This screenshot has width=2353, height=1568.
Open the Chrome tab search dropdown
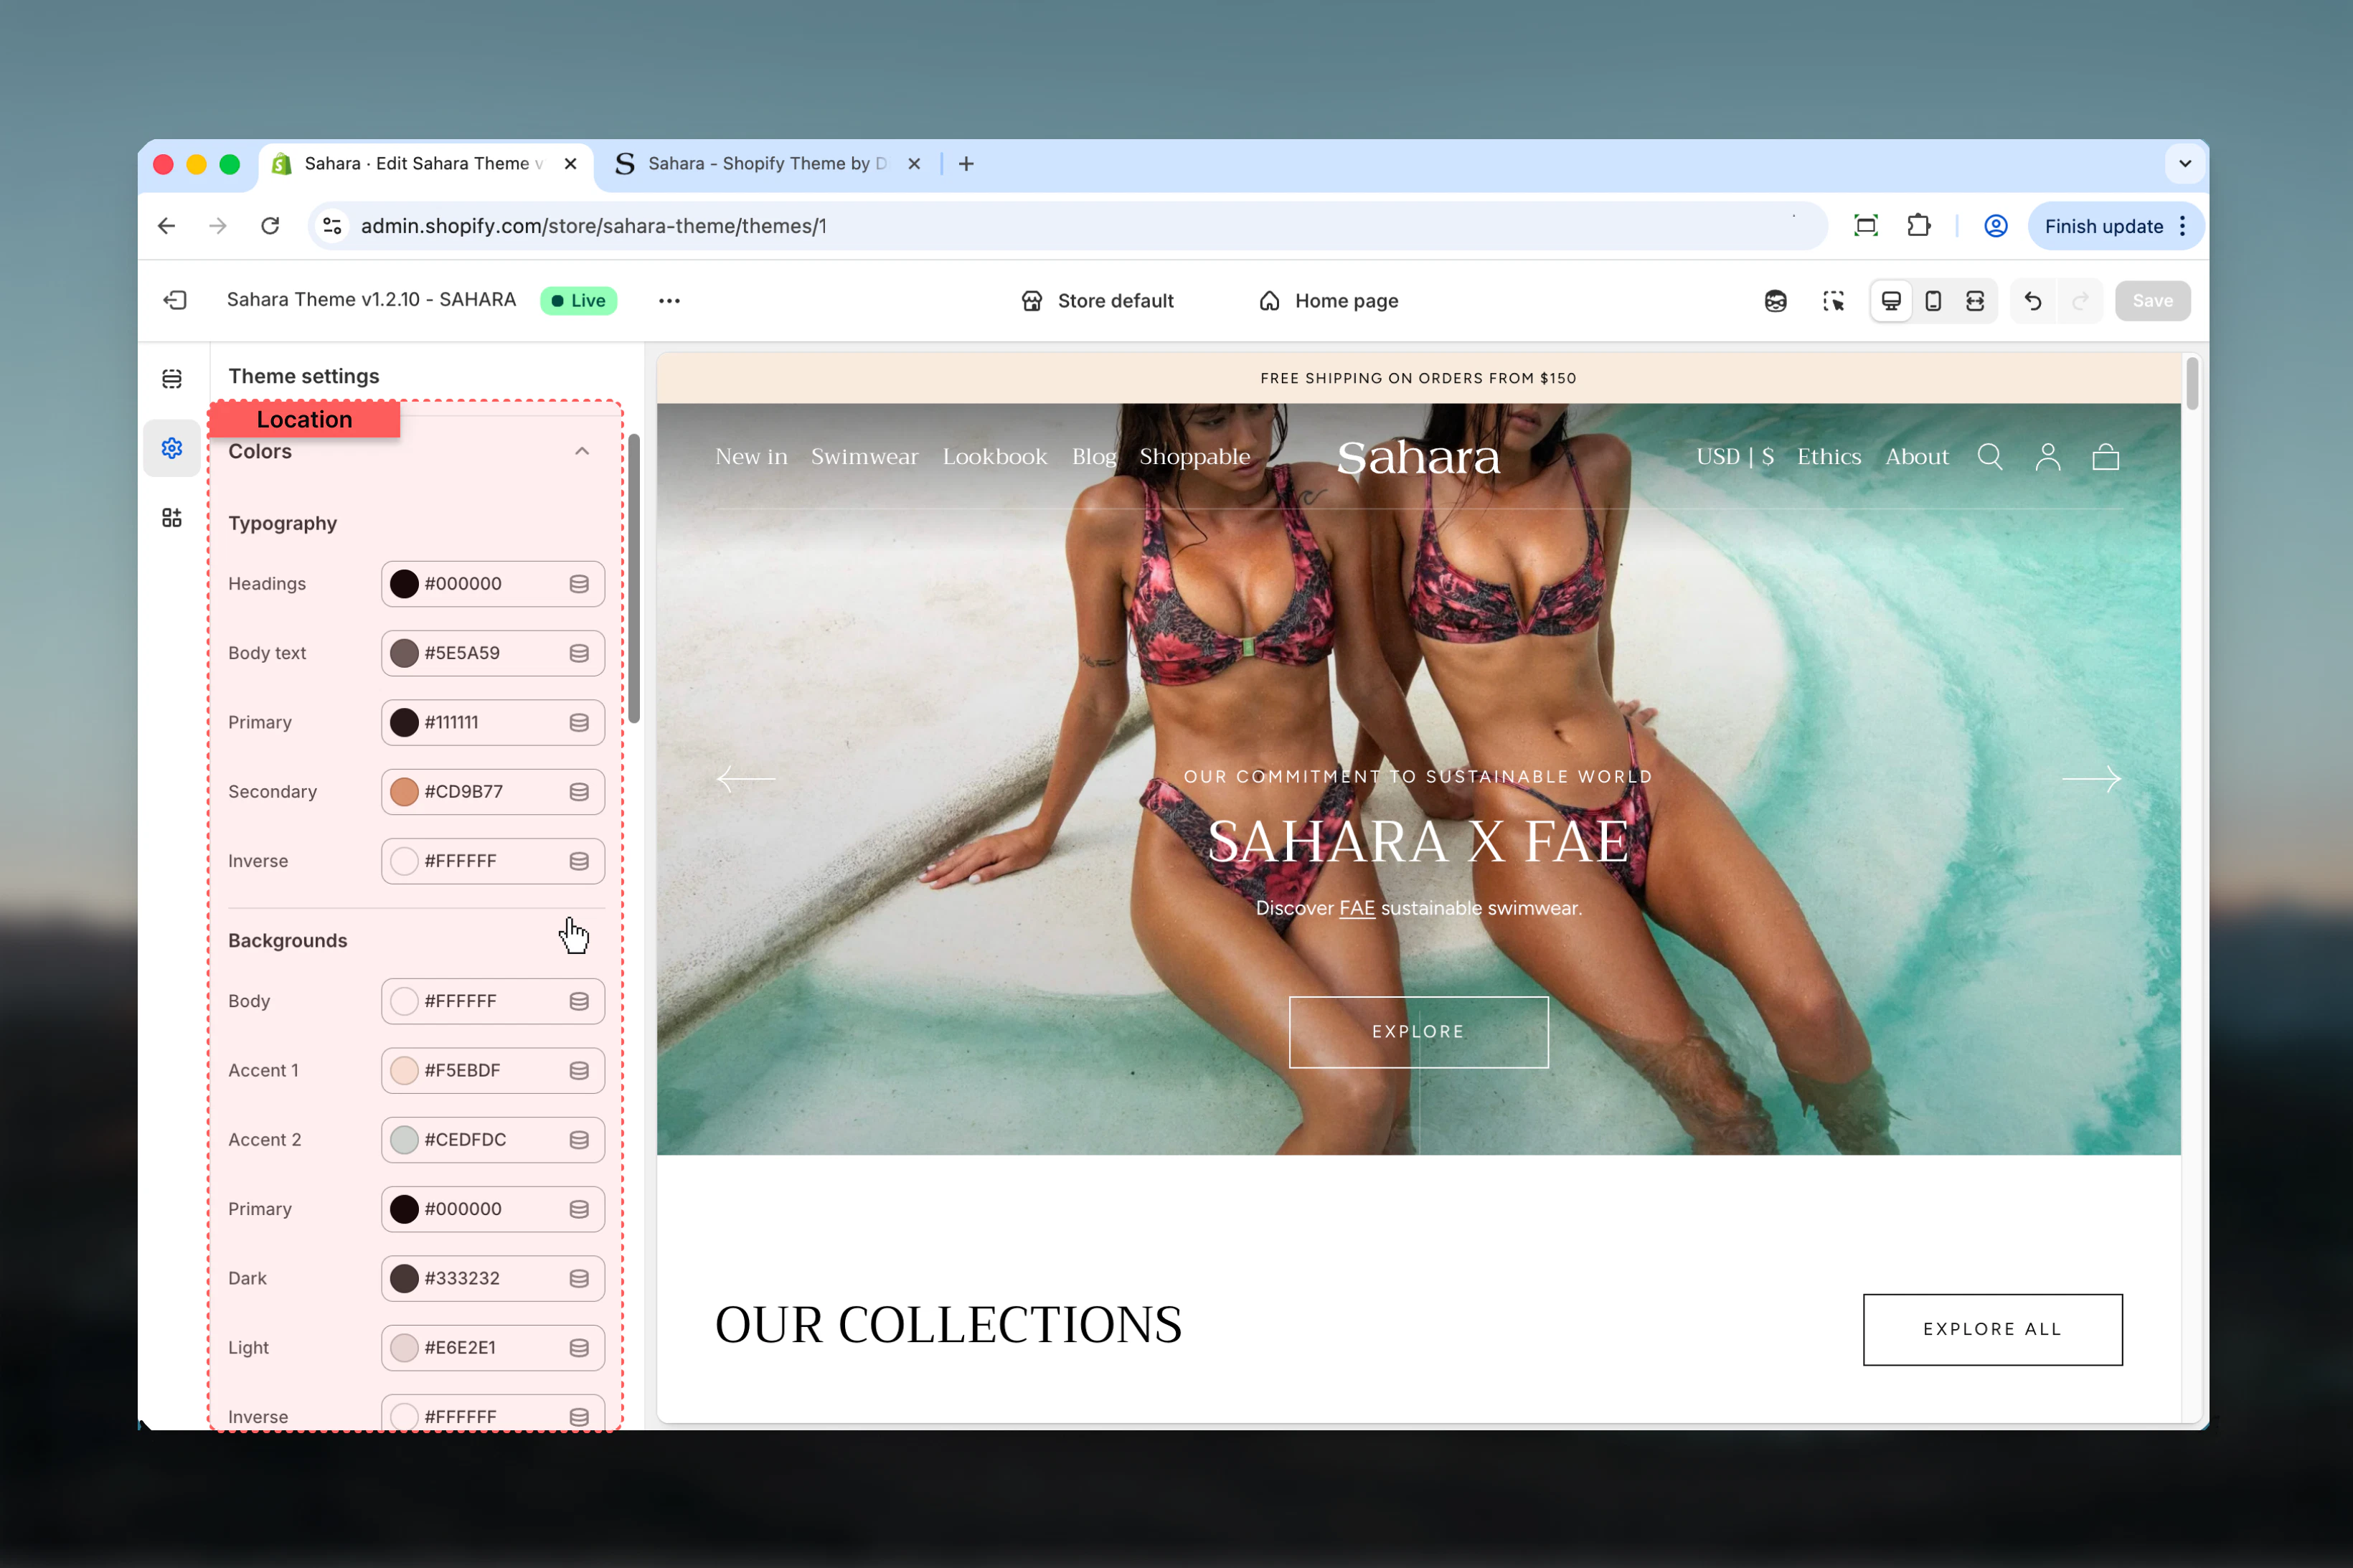[x=2185, y=164]
